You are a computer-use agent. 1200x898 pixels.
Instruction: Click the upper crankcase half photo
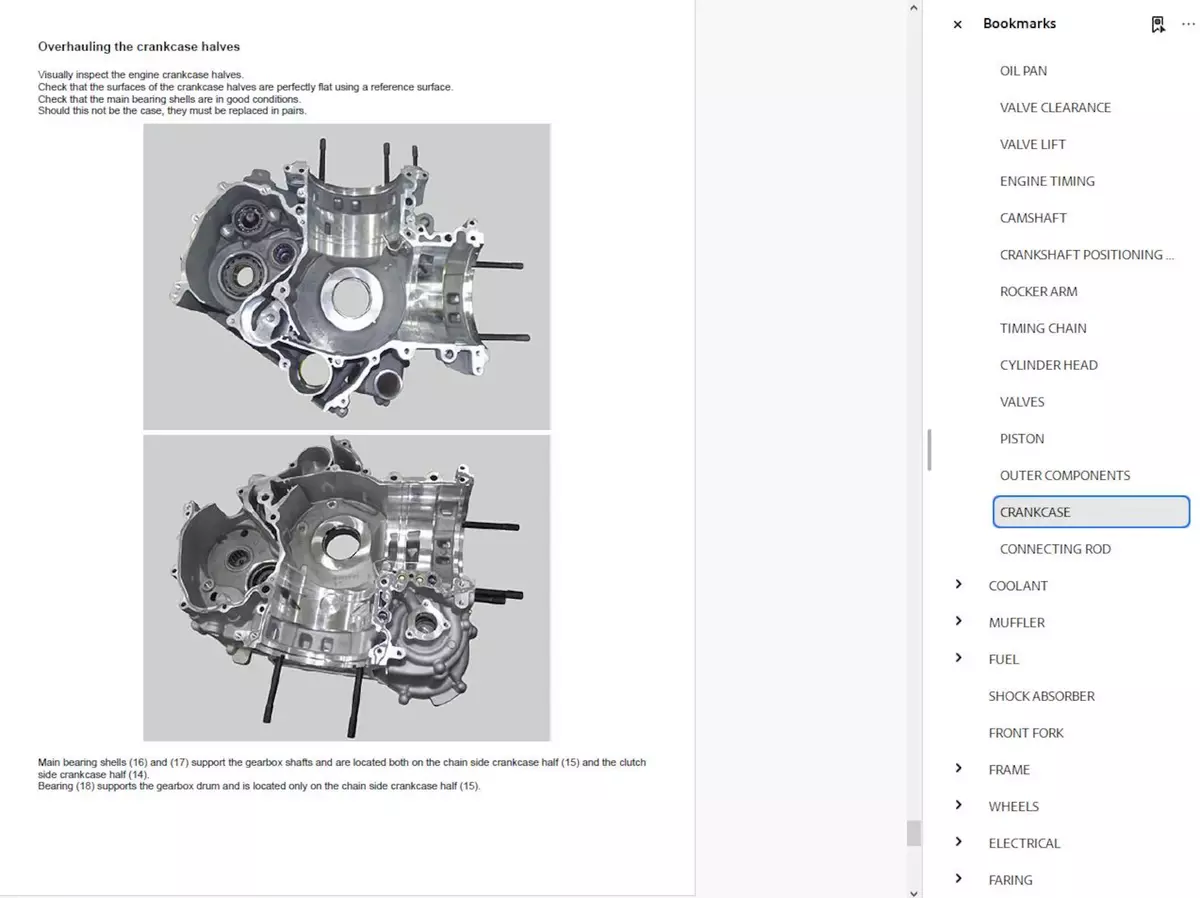click(346, 276)
